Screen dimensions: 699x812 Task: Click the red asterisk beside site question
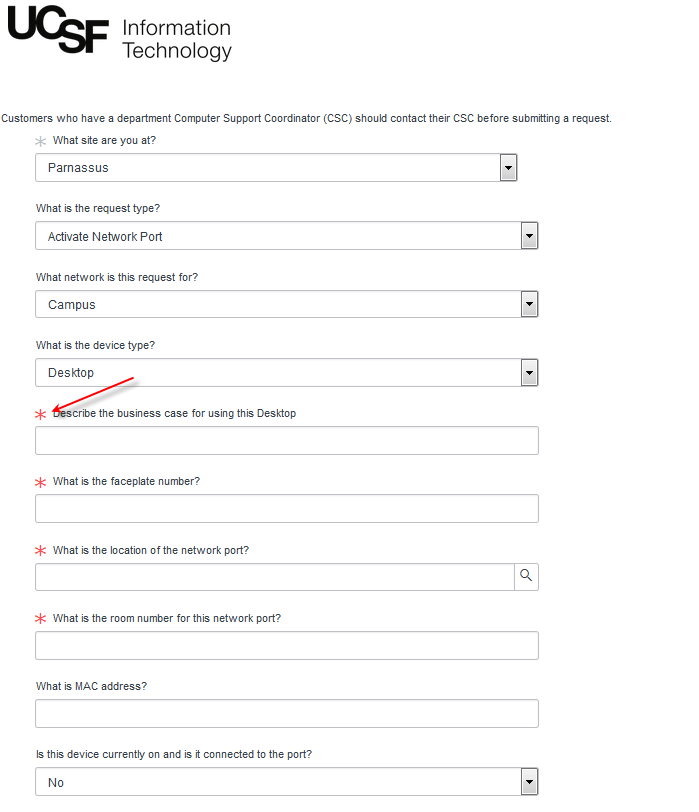coord(39,140)
